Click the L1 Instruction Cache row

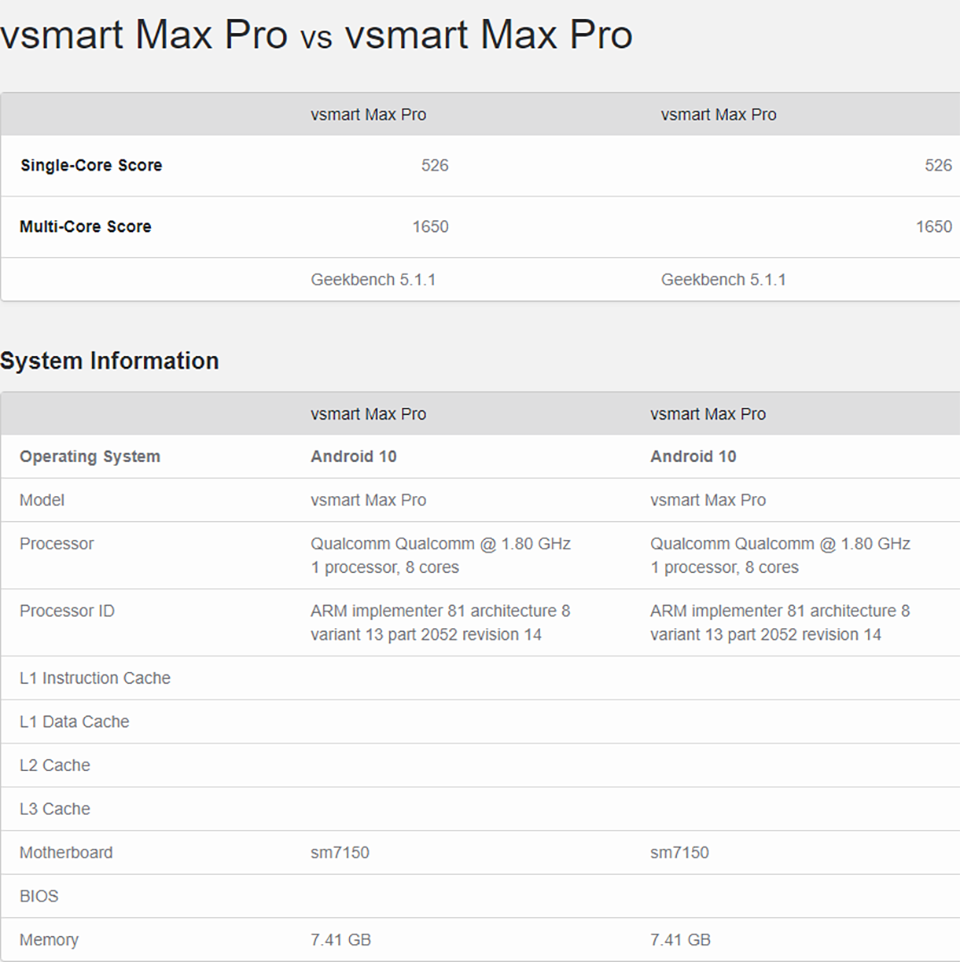[480, 678]
